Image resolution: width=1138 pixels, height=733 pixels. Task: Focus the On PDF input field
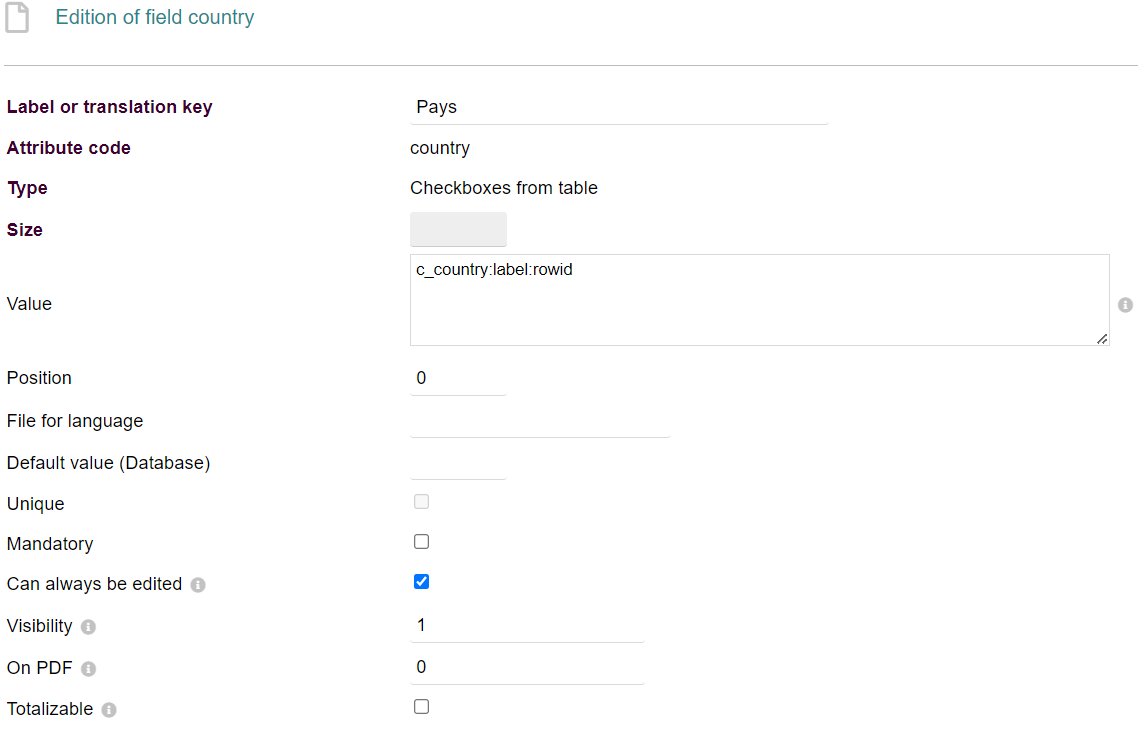[x=527, y=667]
